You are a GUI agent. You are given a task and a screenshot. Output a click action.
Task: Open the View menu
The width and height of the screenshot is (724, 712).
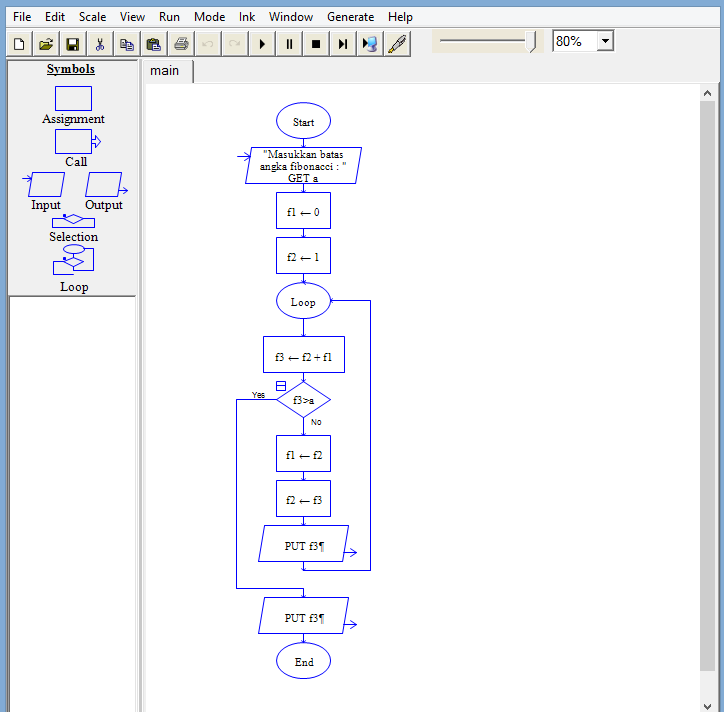132,17
